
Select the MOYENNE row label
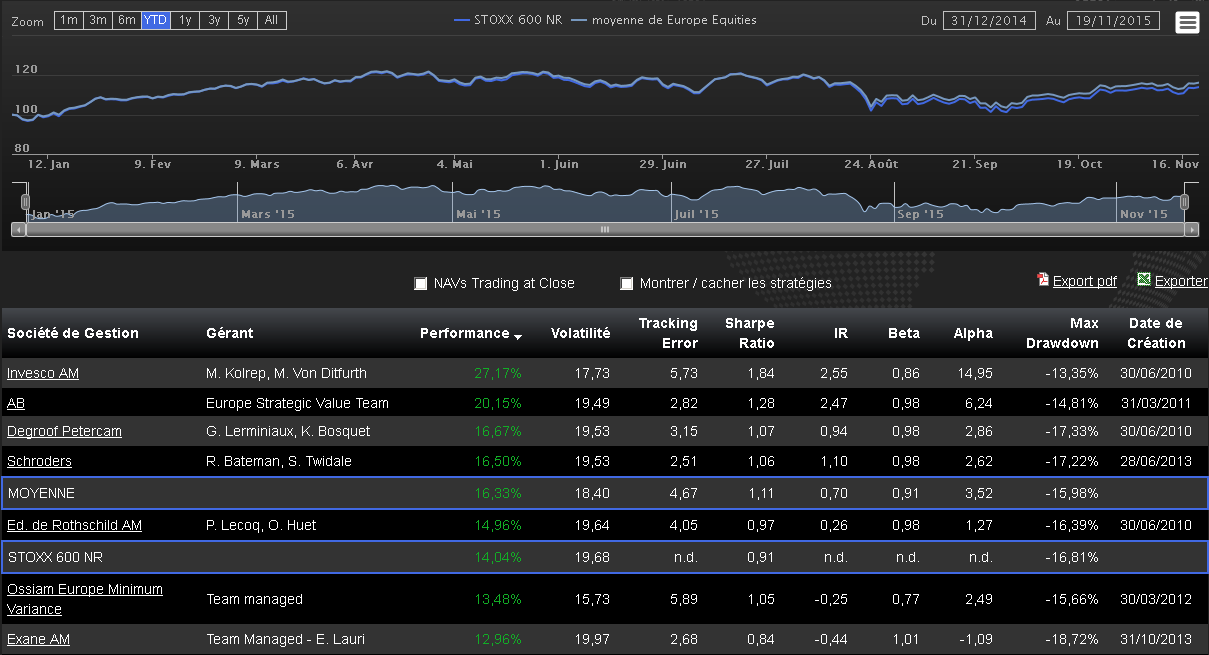(x=41, y=493)
